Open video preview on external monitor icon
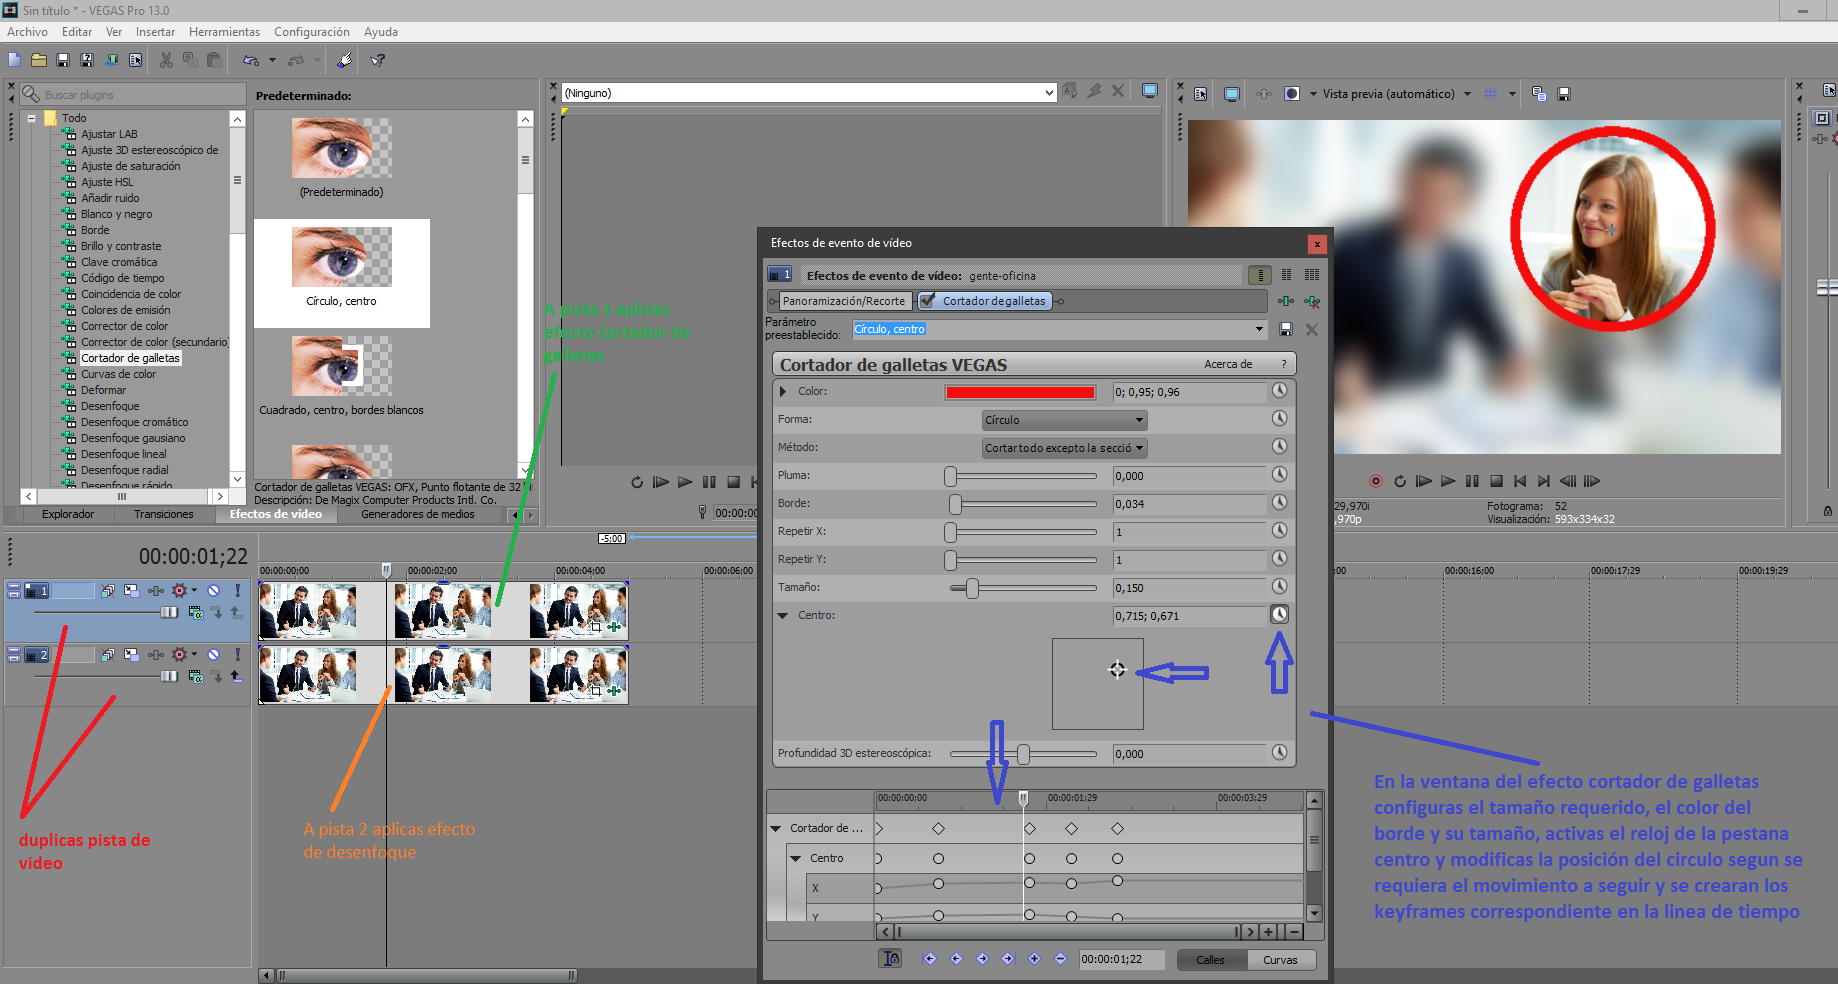The height and width of the screenshot is (984, 1838). tap(1232, 94)
